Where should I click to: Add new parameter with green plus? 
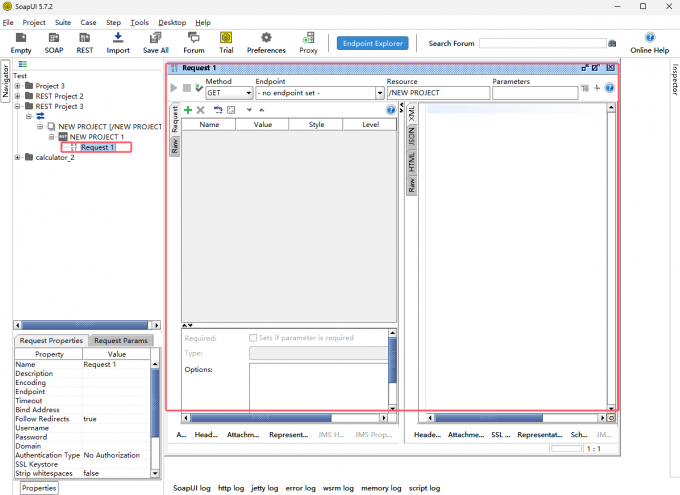188,110
